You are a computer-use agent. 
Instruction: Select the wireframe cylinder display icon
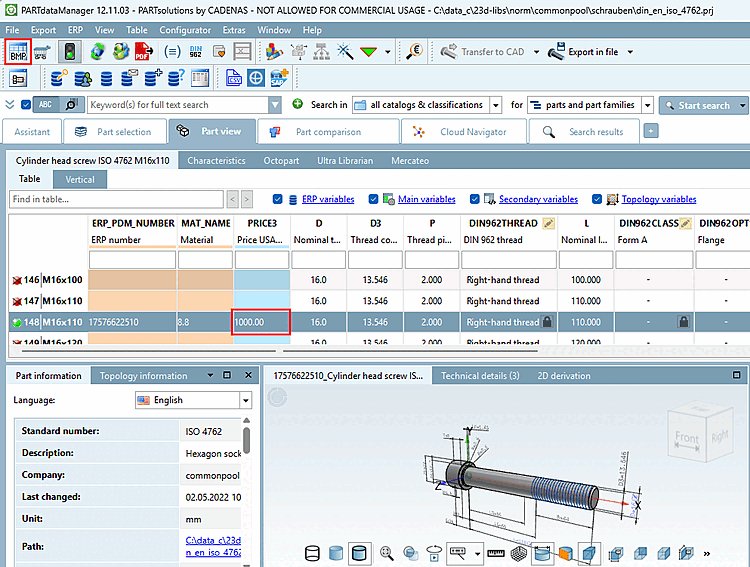(x=312, y=554)
